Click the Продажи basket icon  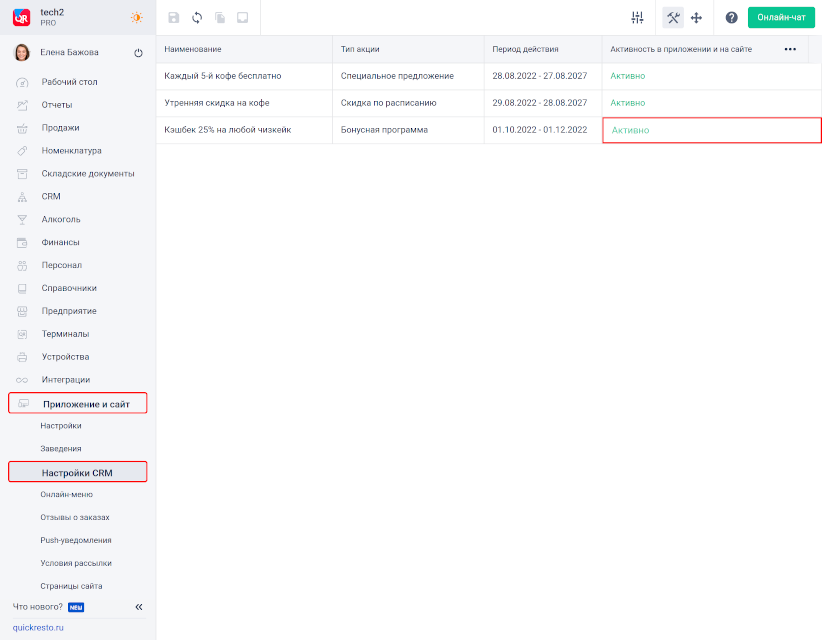(22, 128)
